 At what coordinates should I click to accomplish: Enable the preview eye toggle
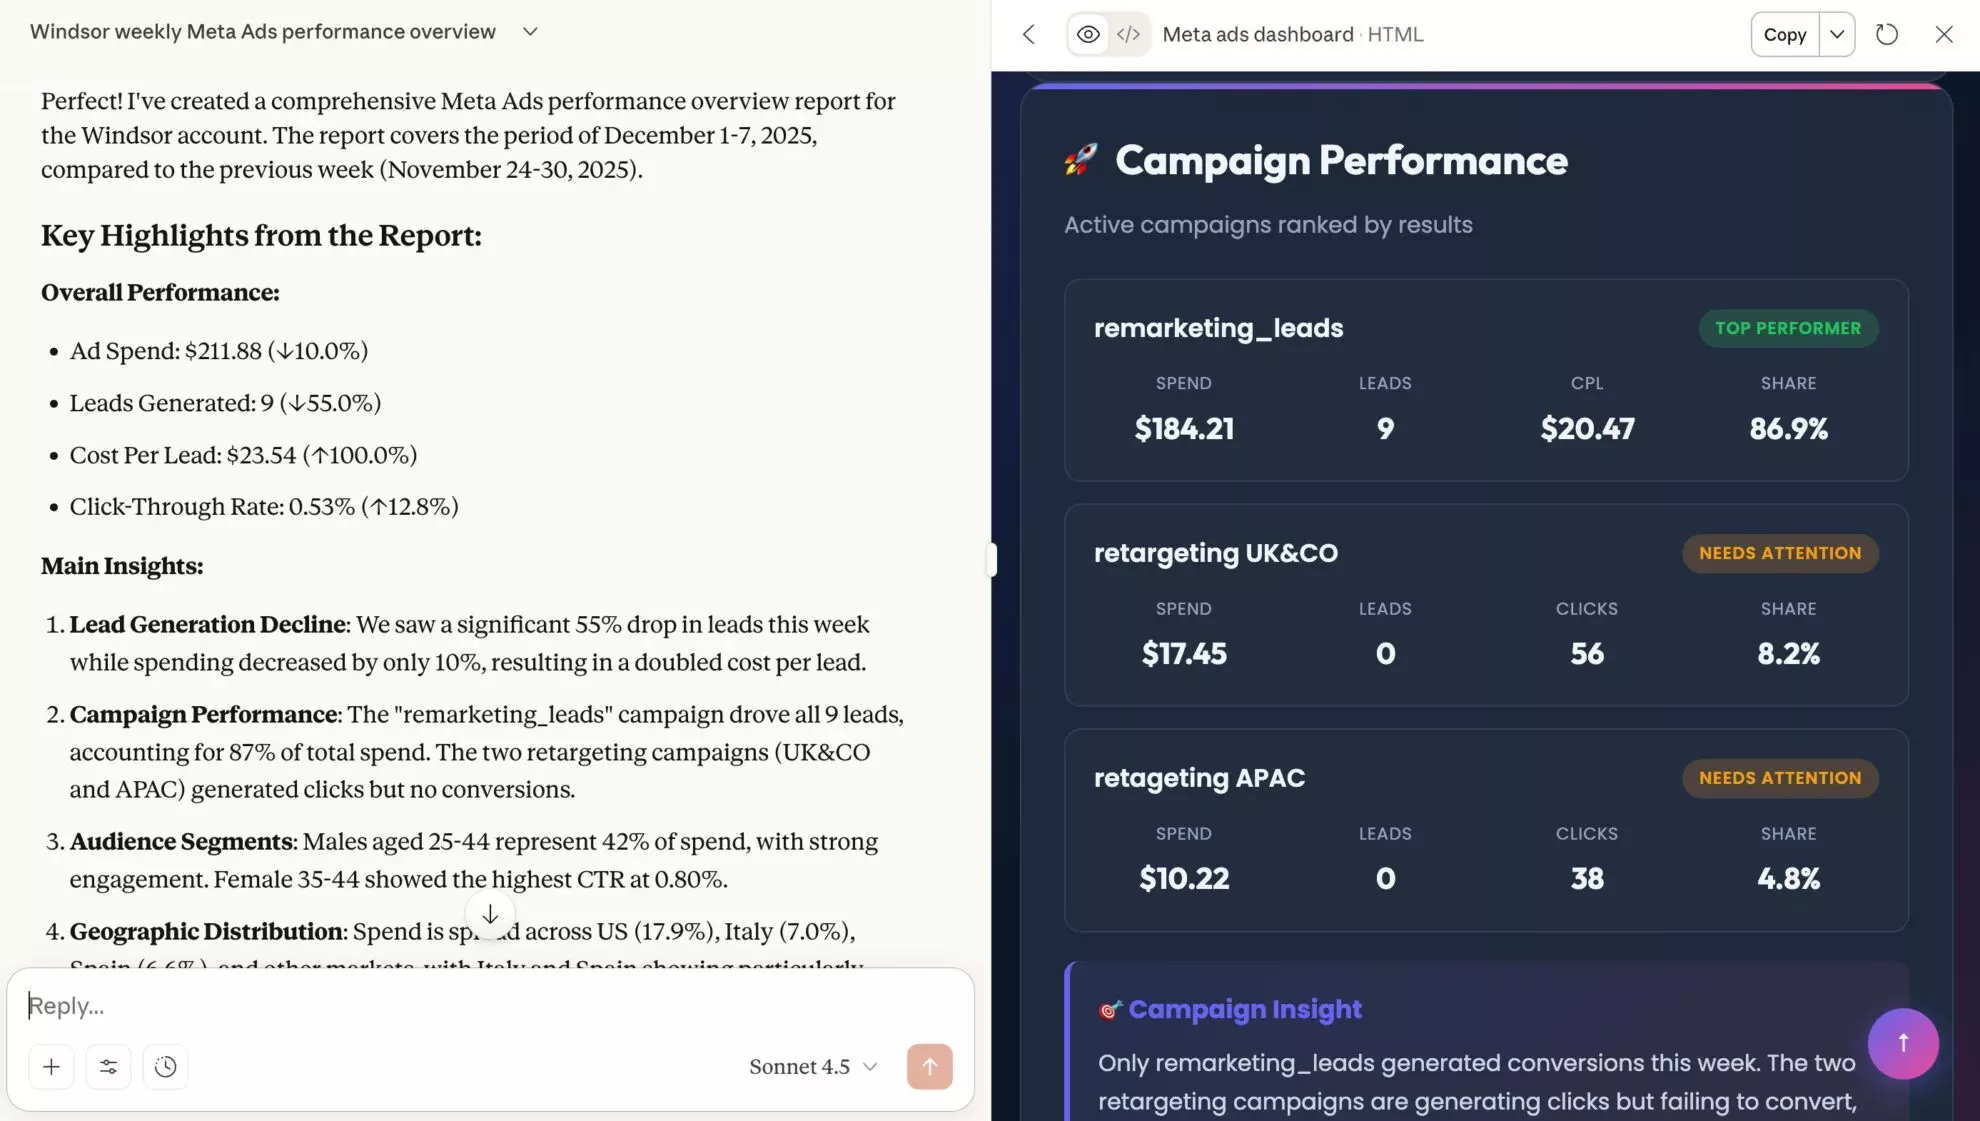click(1087, 34)
